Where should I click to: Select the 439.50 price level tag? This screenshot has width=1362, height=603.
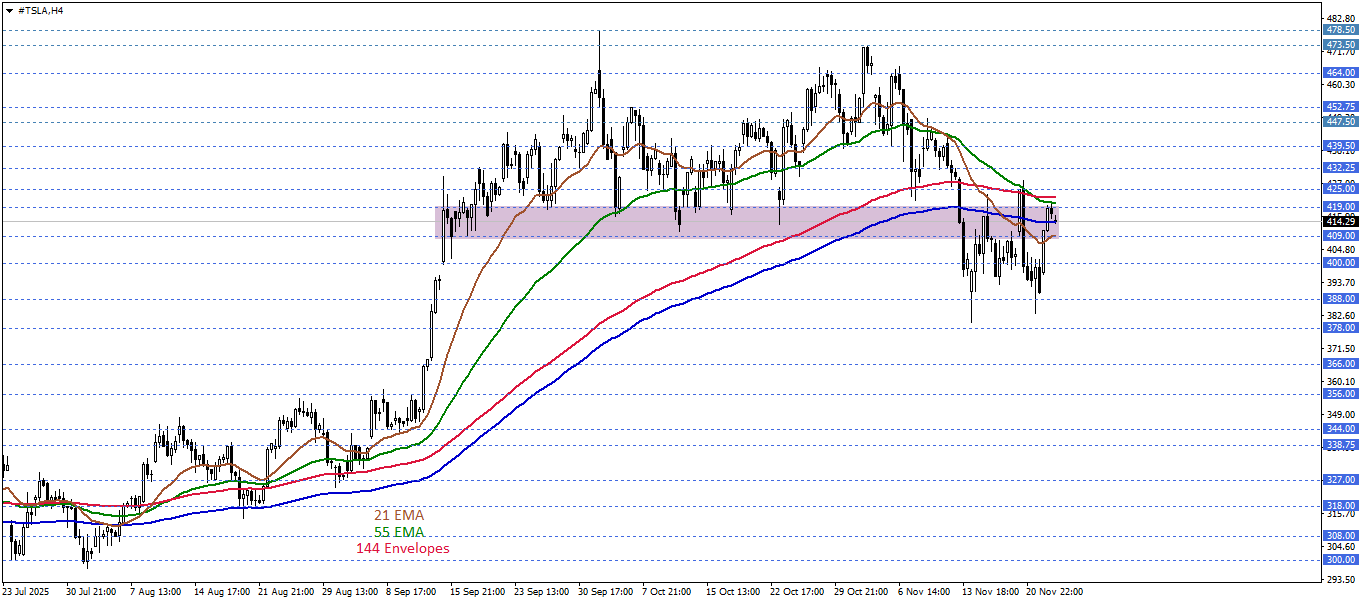pos(1339,145)
